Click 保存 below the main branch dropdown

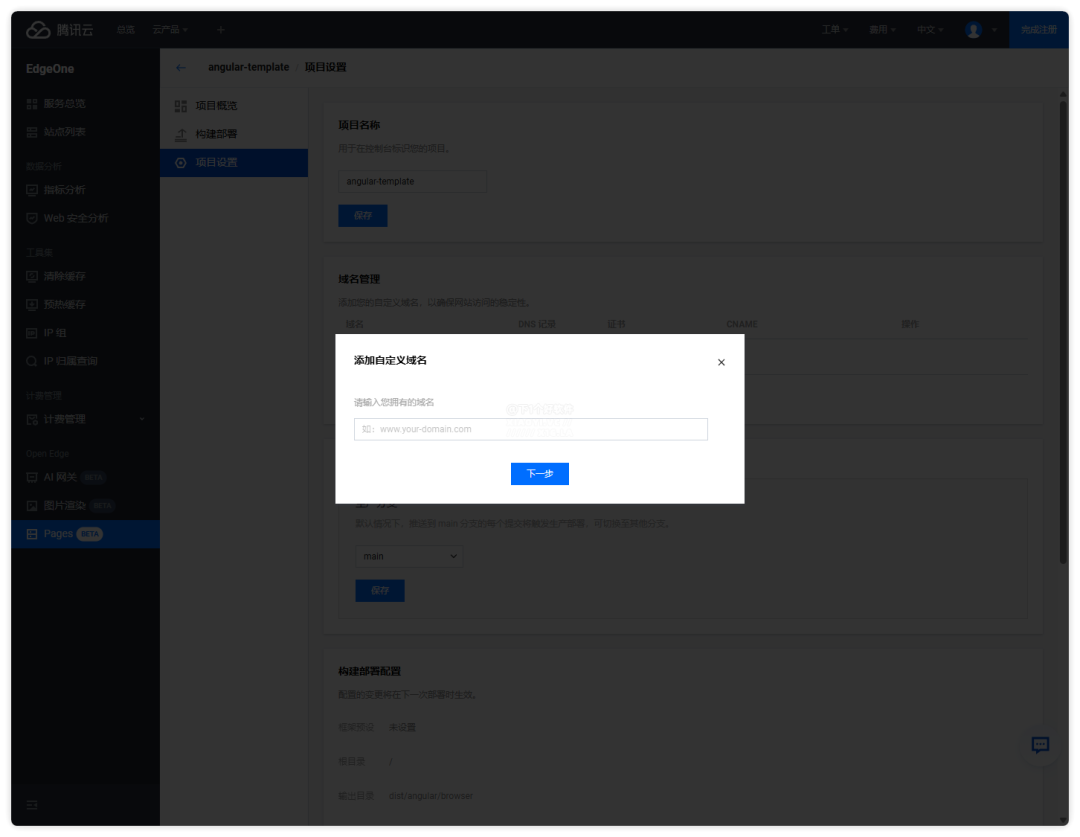point(380,590)
